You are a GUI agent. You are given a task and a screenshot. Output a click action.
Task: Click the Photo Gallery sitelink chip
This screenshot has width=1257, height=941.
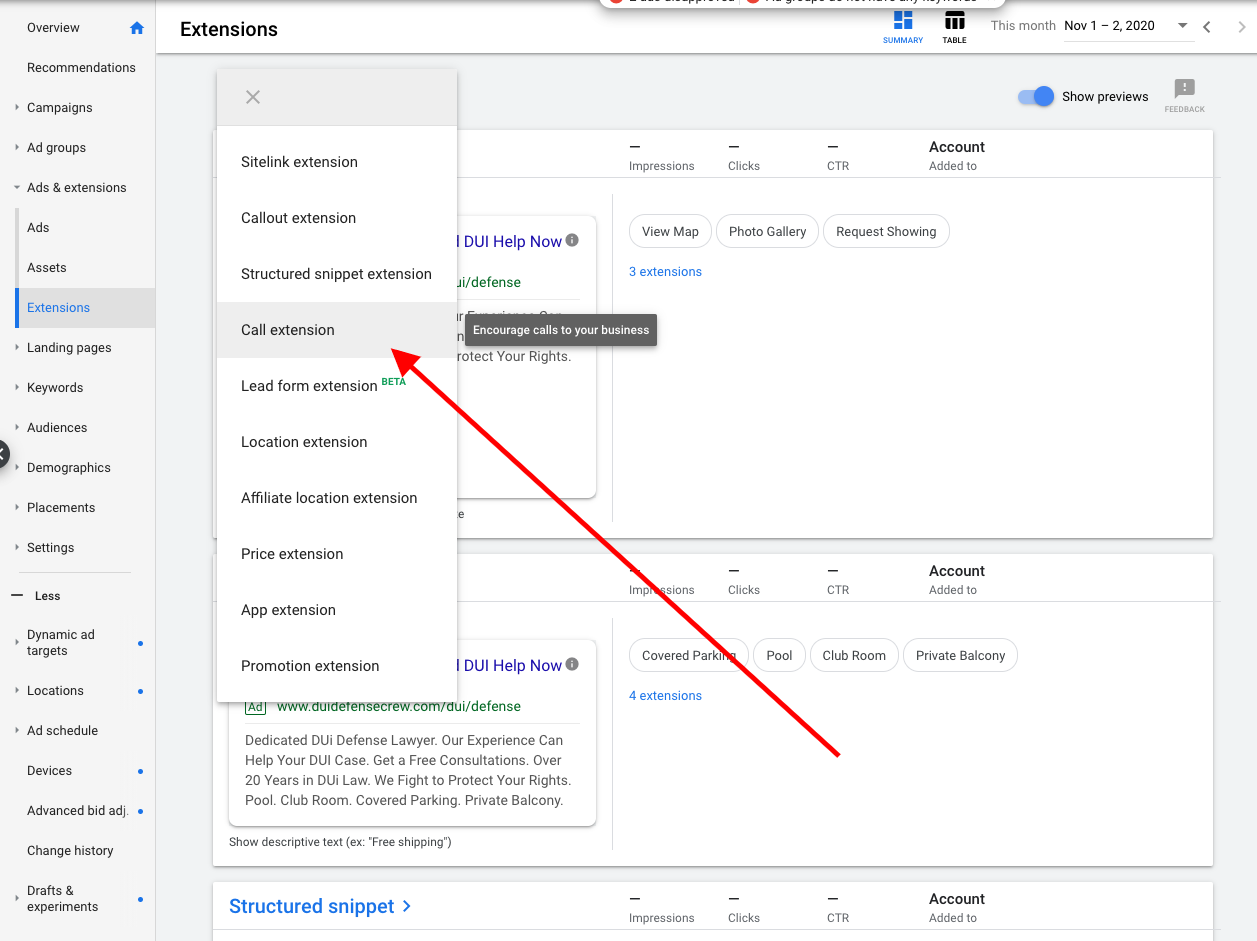(x=767, y=231)
